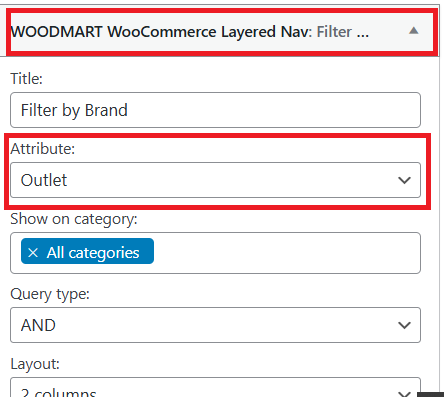The height and width of the screenshot is (397, 444).
Task: Open the Query type dropdown showing AND
Action: (215, 325)
